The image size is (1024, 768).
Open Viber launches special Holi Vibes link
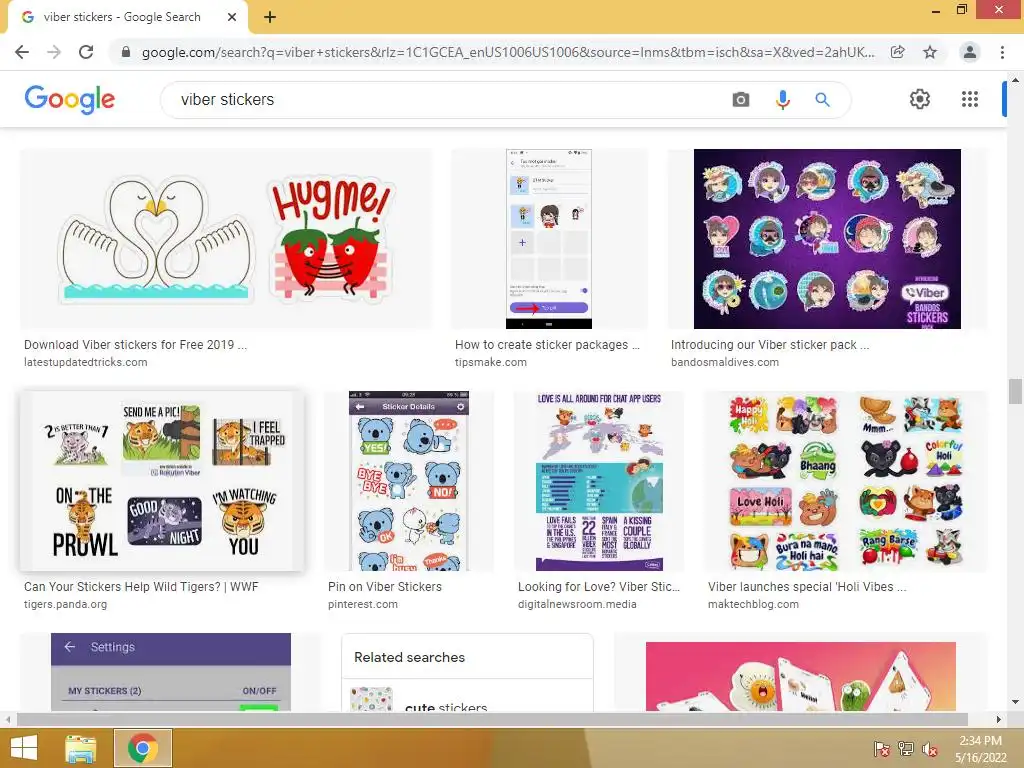(807, 587)
